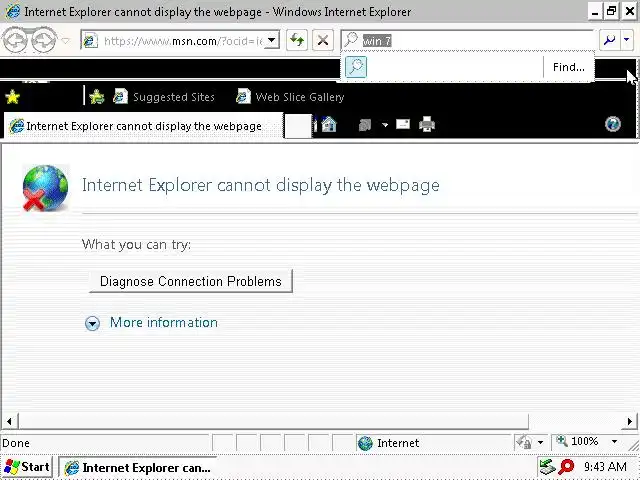Click the Internet Explorer taskbar button
640x480 pixels.
point(138,468)
